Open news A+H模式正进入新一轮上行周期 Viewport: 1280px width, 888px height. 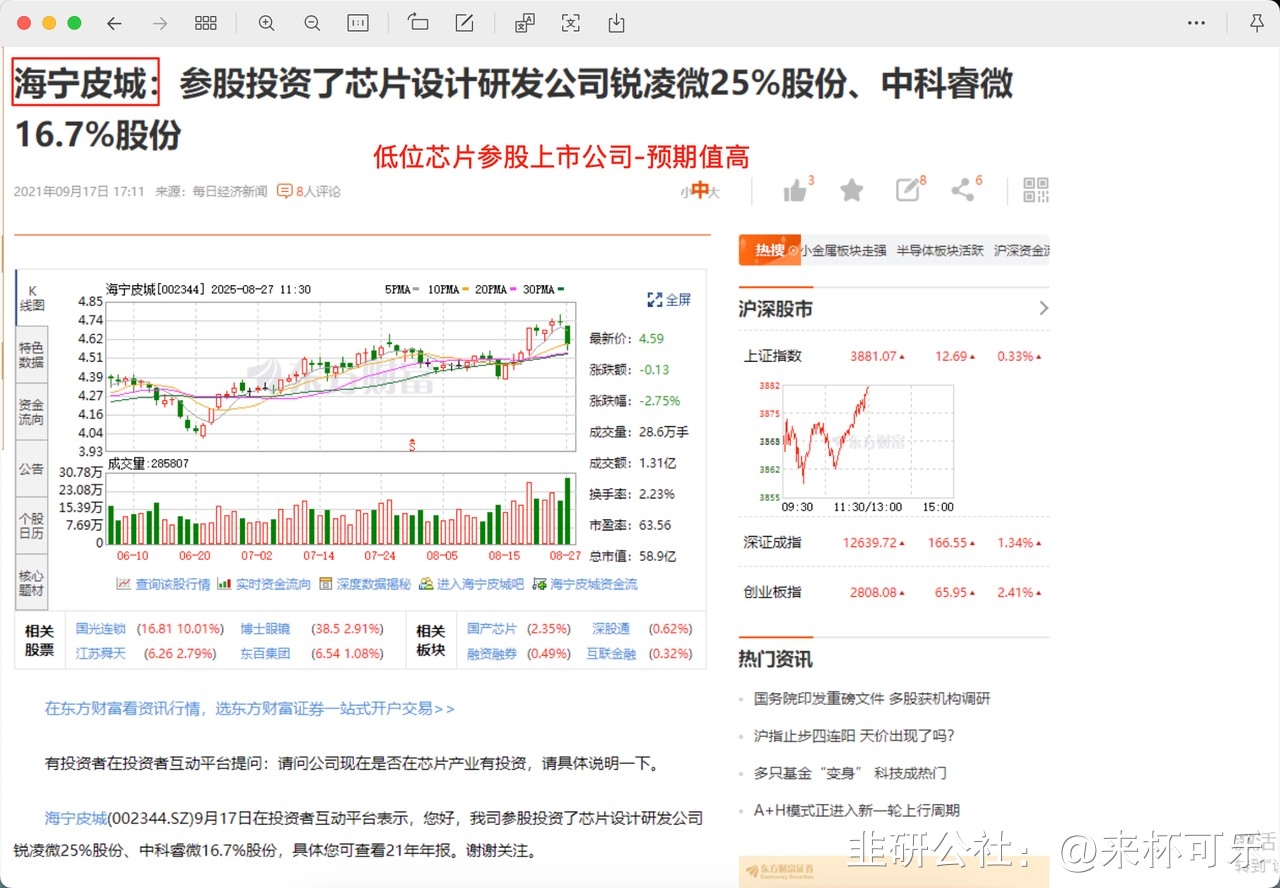tap(856, 810)
